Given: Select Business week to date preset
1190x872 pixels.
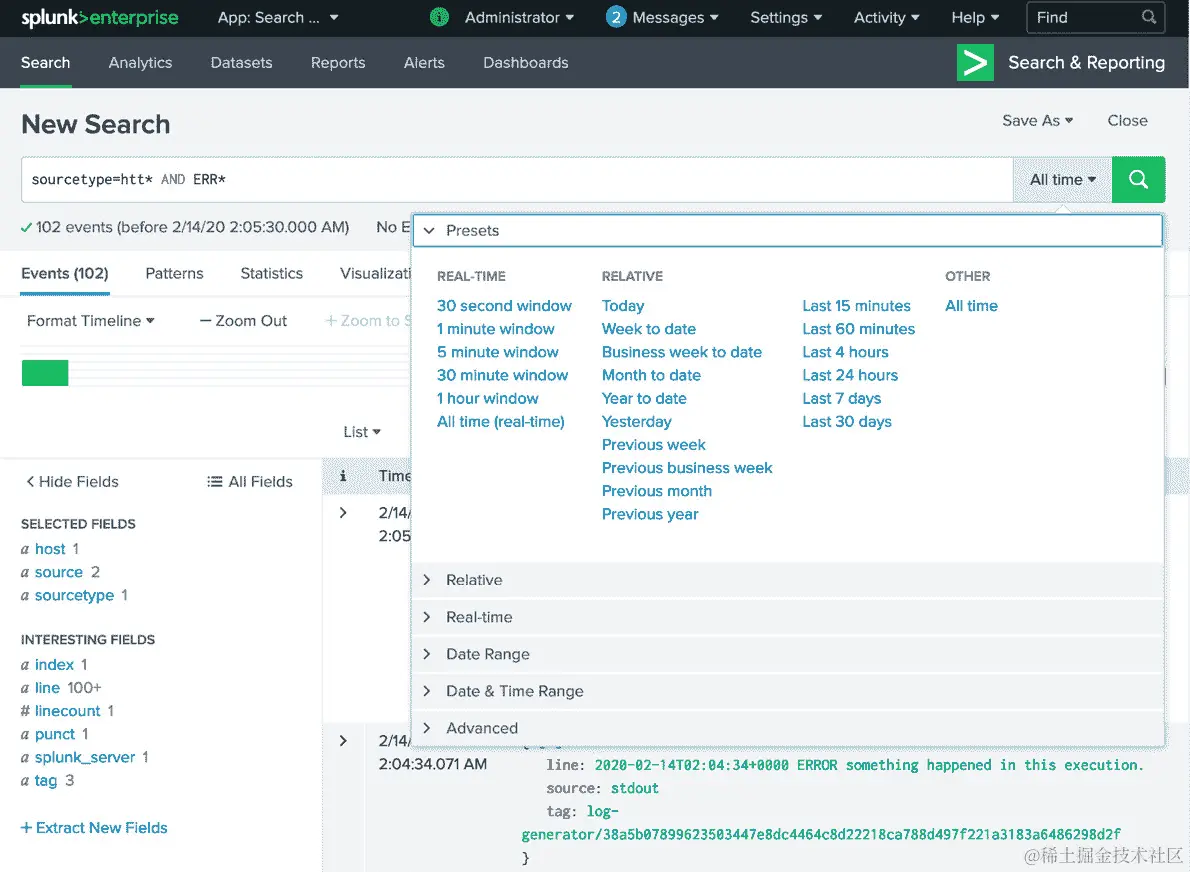Looking at the screenshot, I should point(682,352).
